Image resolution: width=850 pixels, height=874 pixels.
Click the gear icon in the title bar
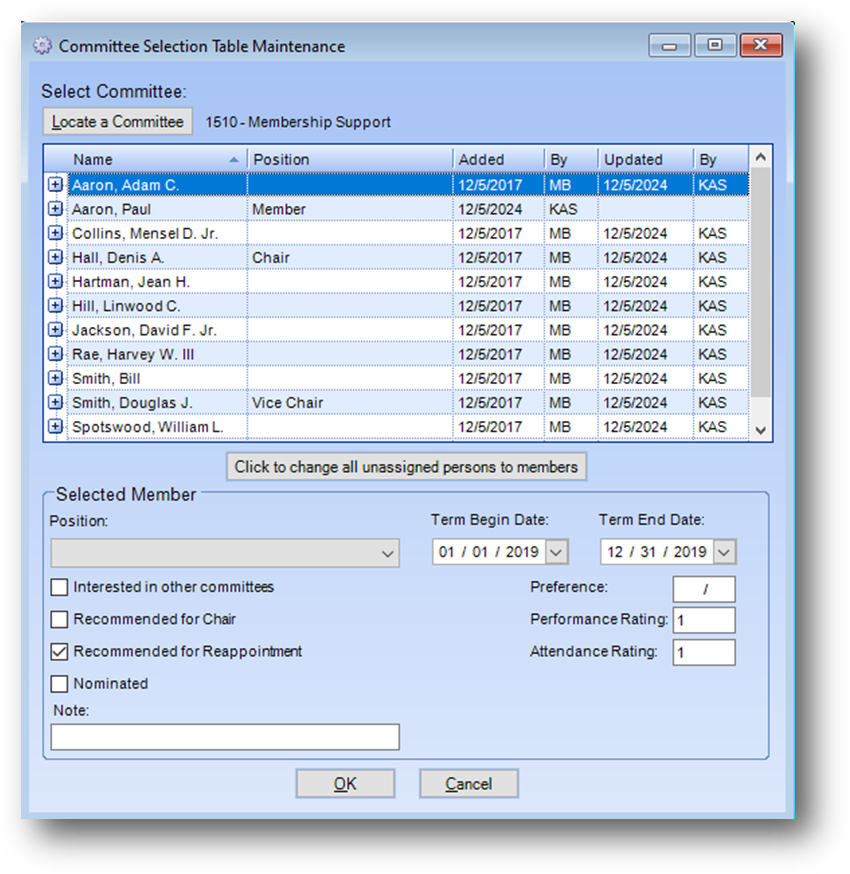pos(42,46)
